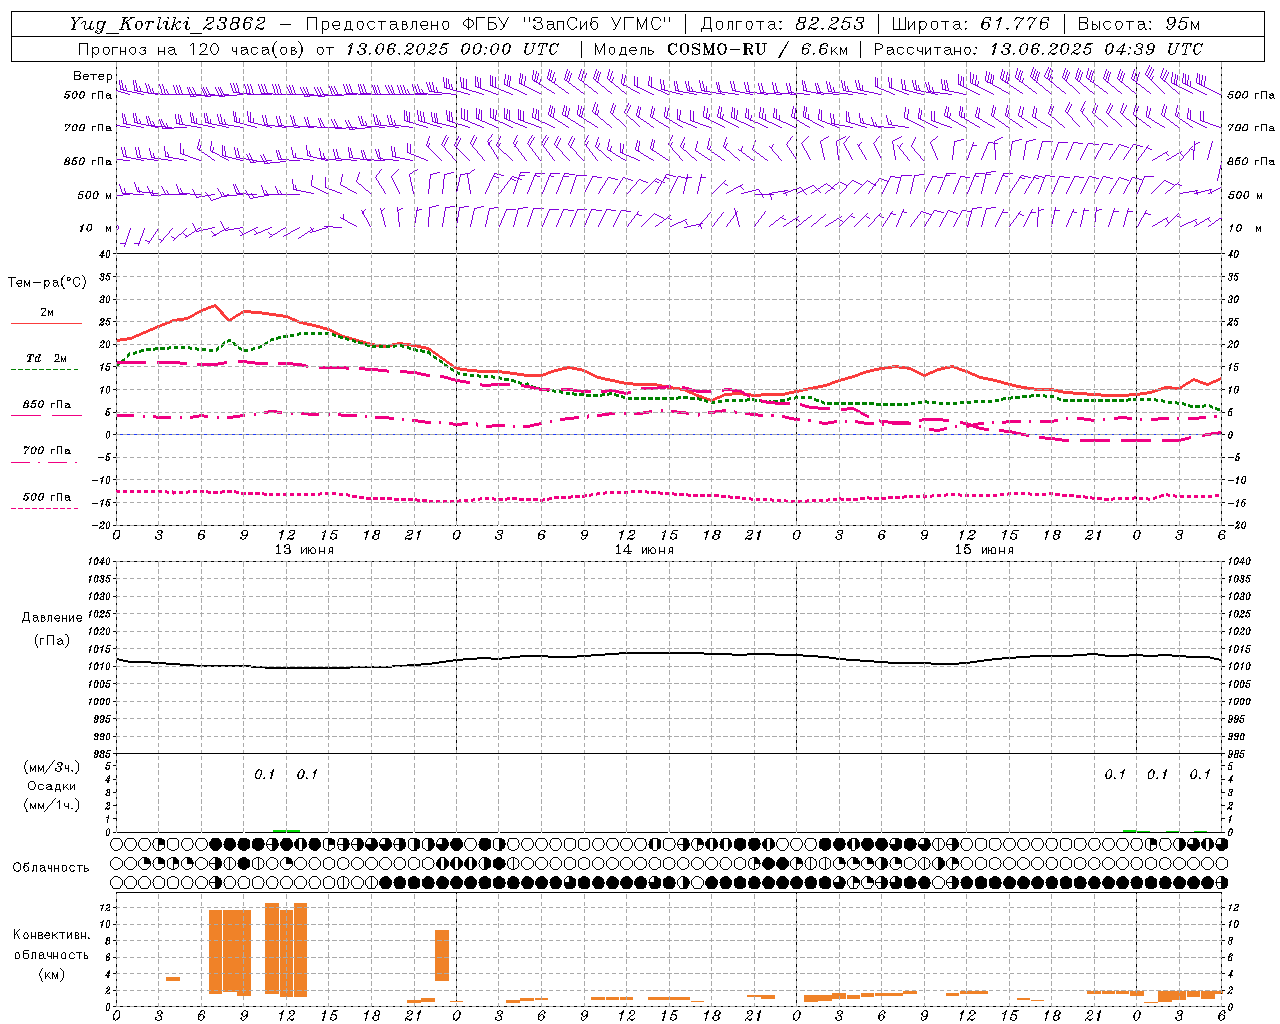1280x1024 pixels.
Task: Click the computed time 13.06.2025 04:39 UTC
Action: coord(1096,49)
